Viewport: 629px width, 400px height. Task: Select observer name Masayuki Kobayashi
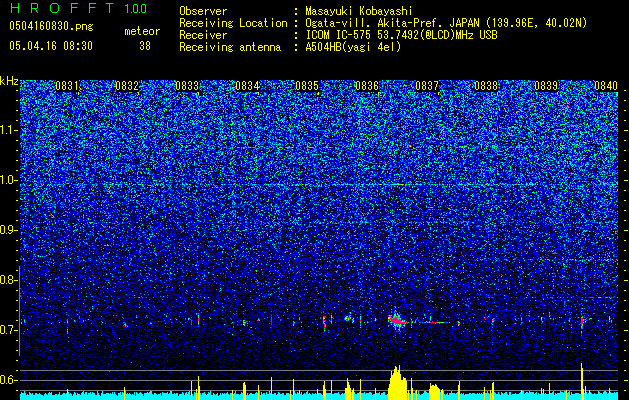point(359,11)
